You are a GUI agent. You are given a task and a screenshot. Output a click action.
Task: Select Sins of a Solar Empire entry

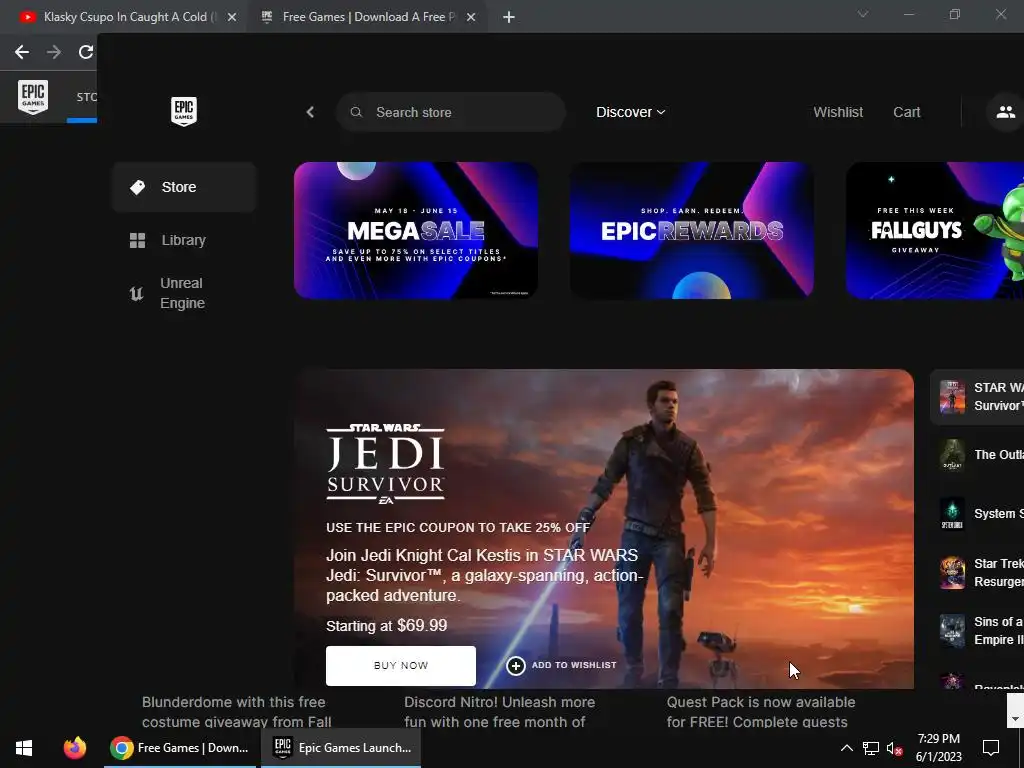pyautogui.click(x=977, y=631)
